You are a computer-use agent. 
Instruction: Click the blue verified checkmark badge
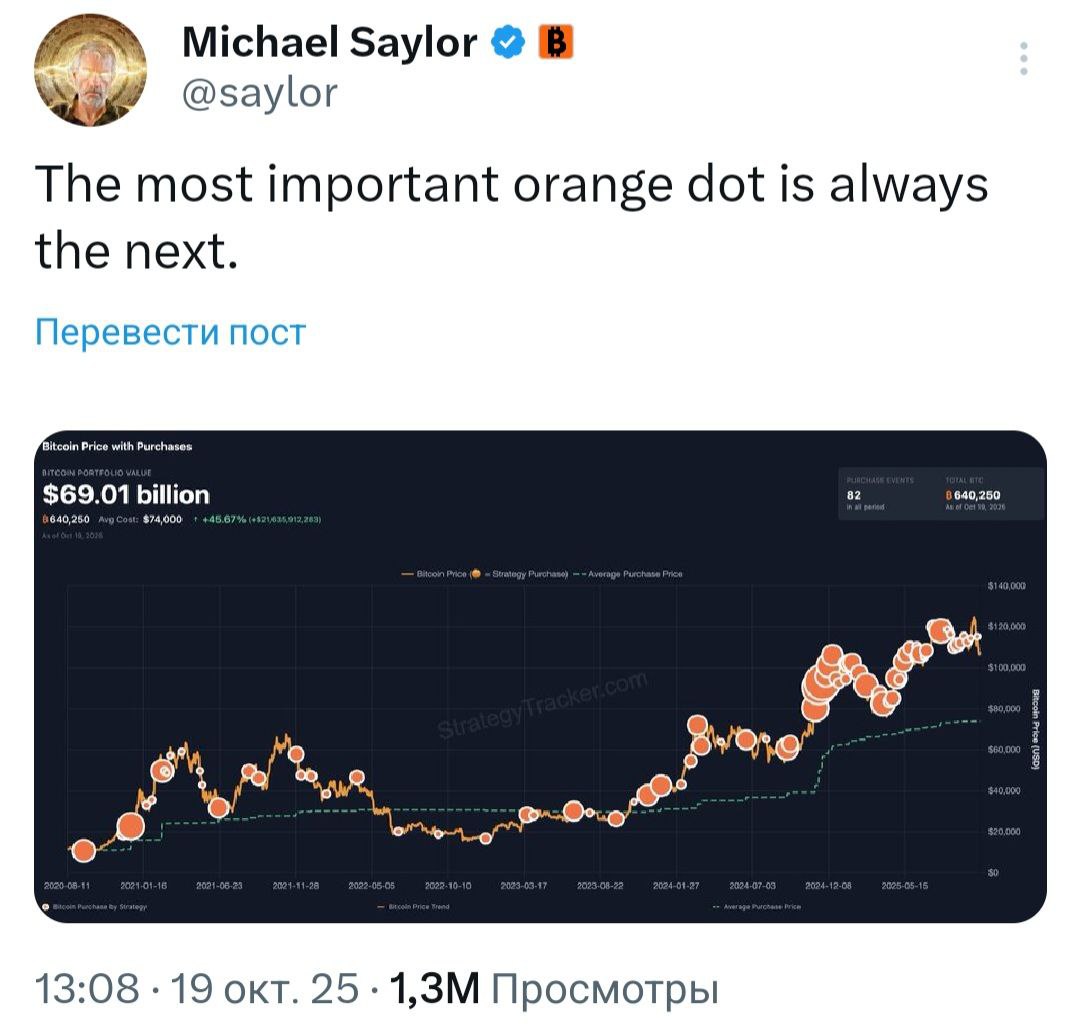click(509, 42)
